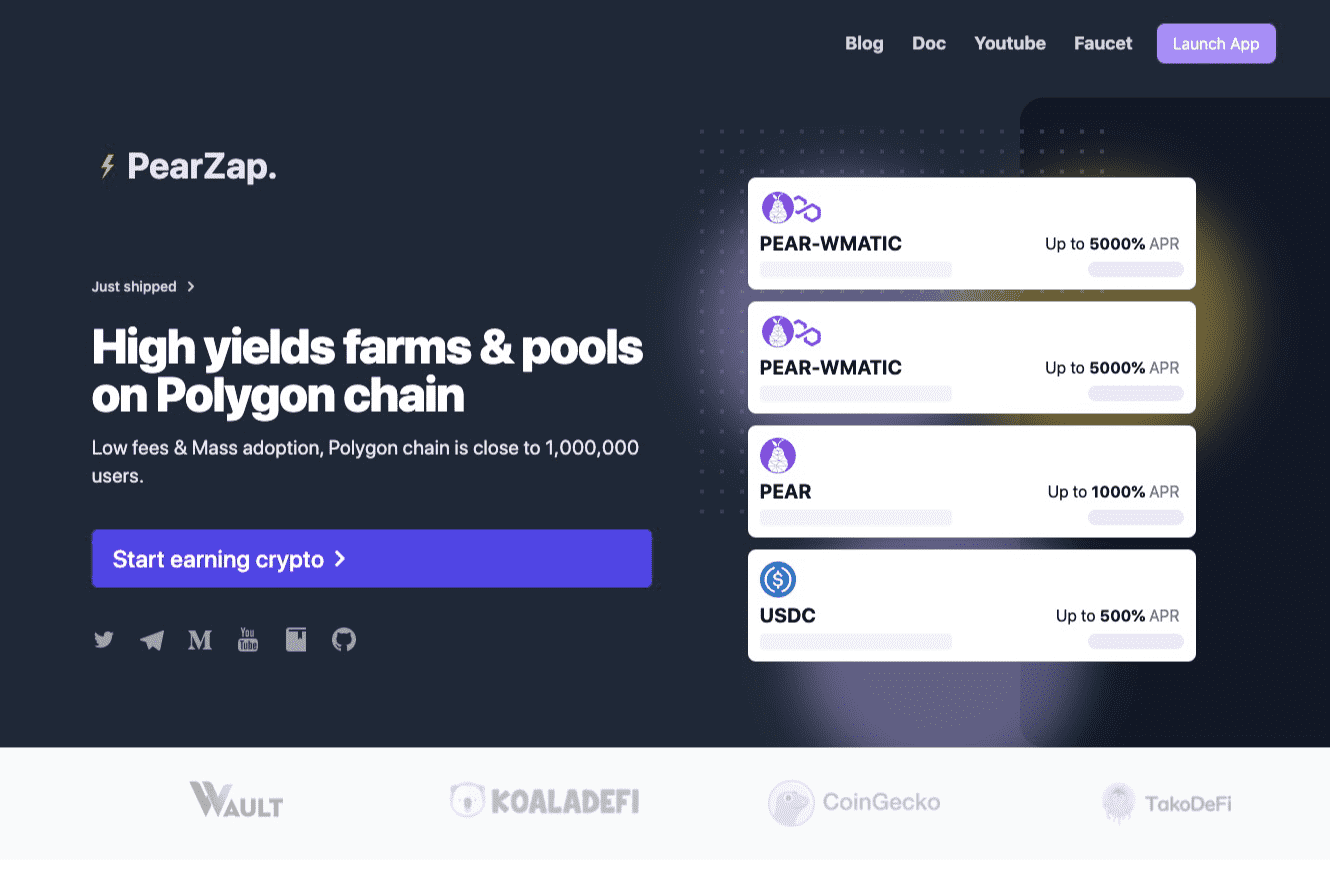Open the Twitter social icon

coord(104,640)
